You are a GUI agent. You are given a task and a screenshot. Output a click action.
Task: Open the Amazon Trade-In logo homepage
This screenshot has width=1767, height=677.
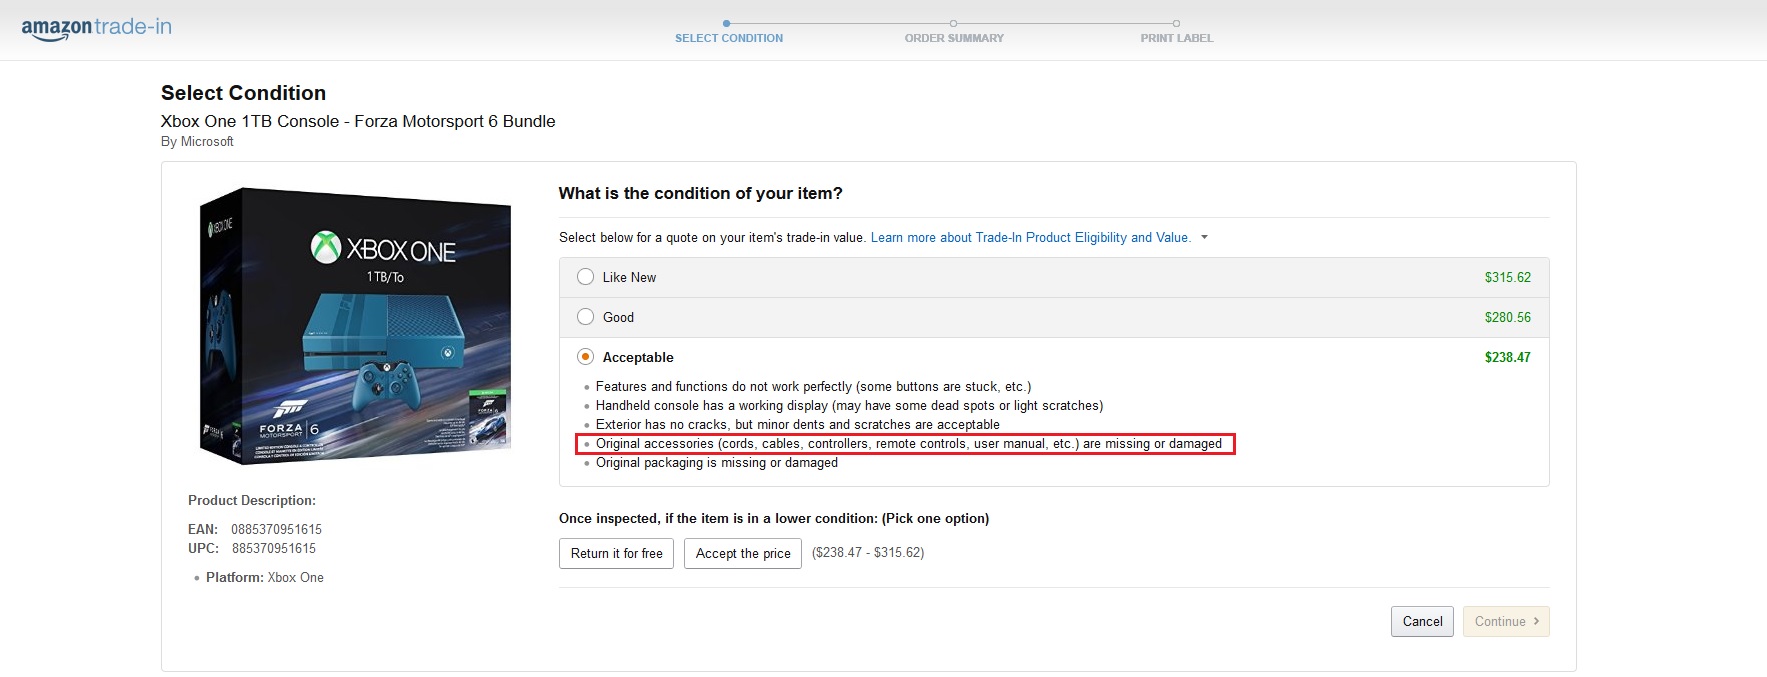point(96,28)
